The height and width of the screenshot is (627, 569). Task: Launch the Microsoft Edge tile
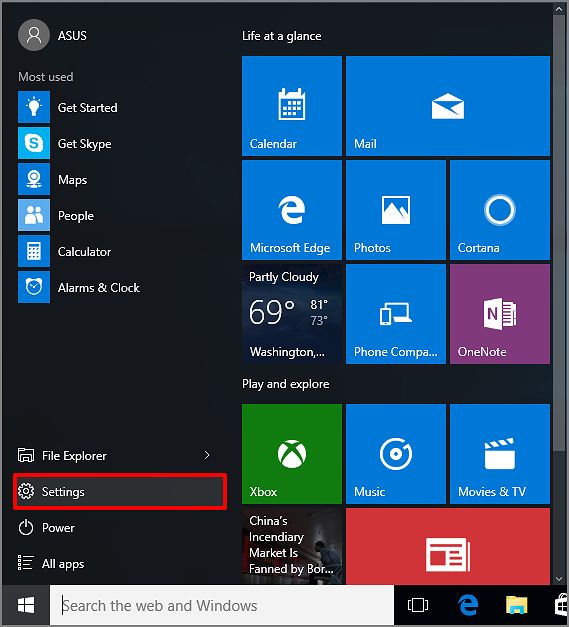click(x=291, y=210)
